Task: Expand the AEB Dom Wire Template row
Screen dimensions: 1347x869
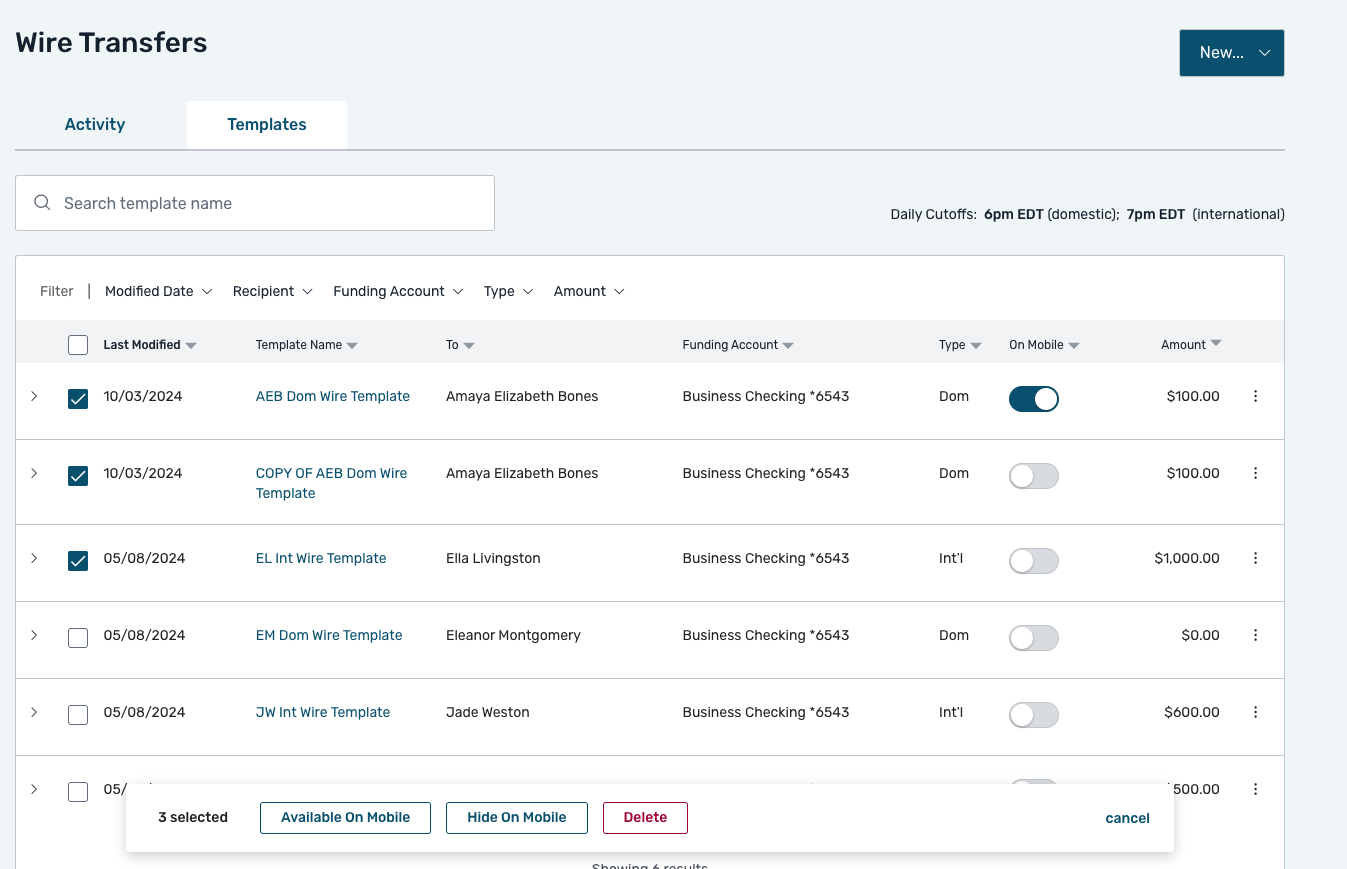Action: (x=34, y=397)
